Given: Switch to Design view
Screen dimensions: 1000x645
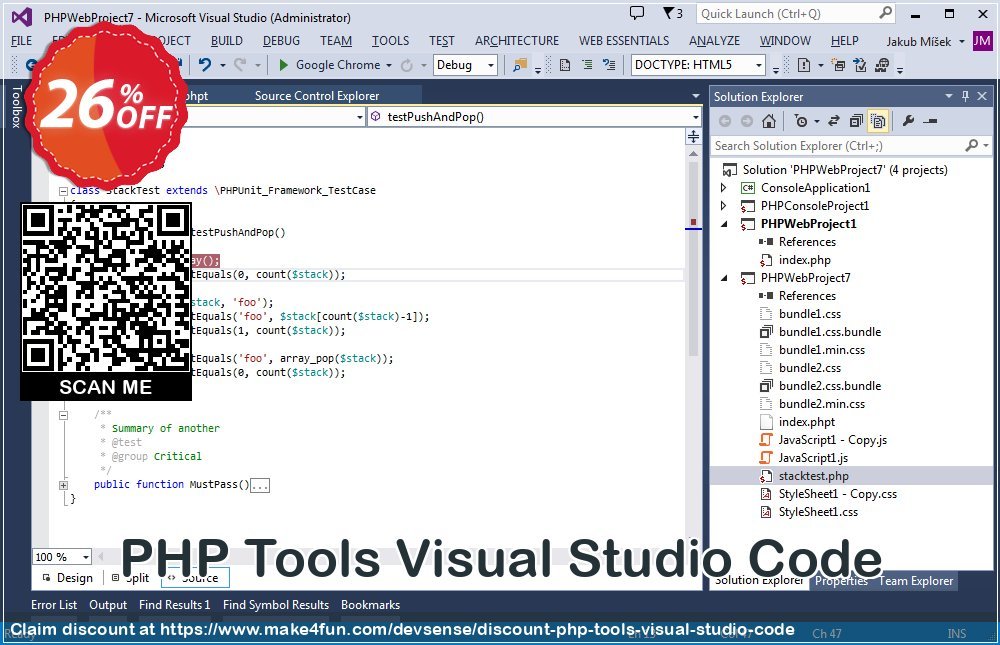Looking at the screenshot, I should point(68,578).
